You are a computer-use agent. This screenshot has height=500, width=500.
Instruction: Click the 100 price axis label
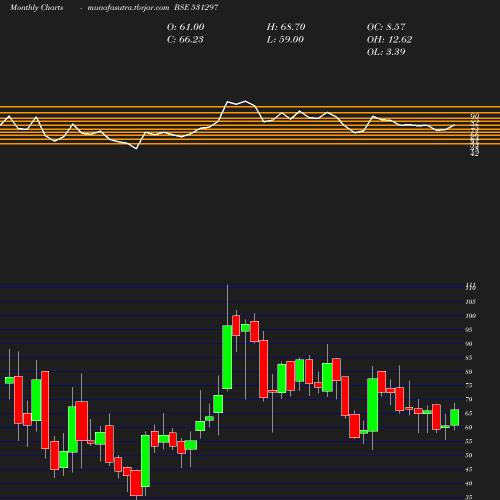(471, 316)
